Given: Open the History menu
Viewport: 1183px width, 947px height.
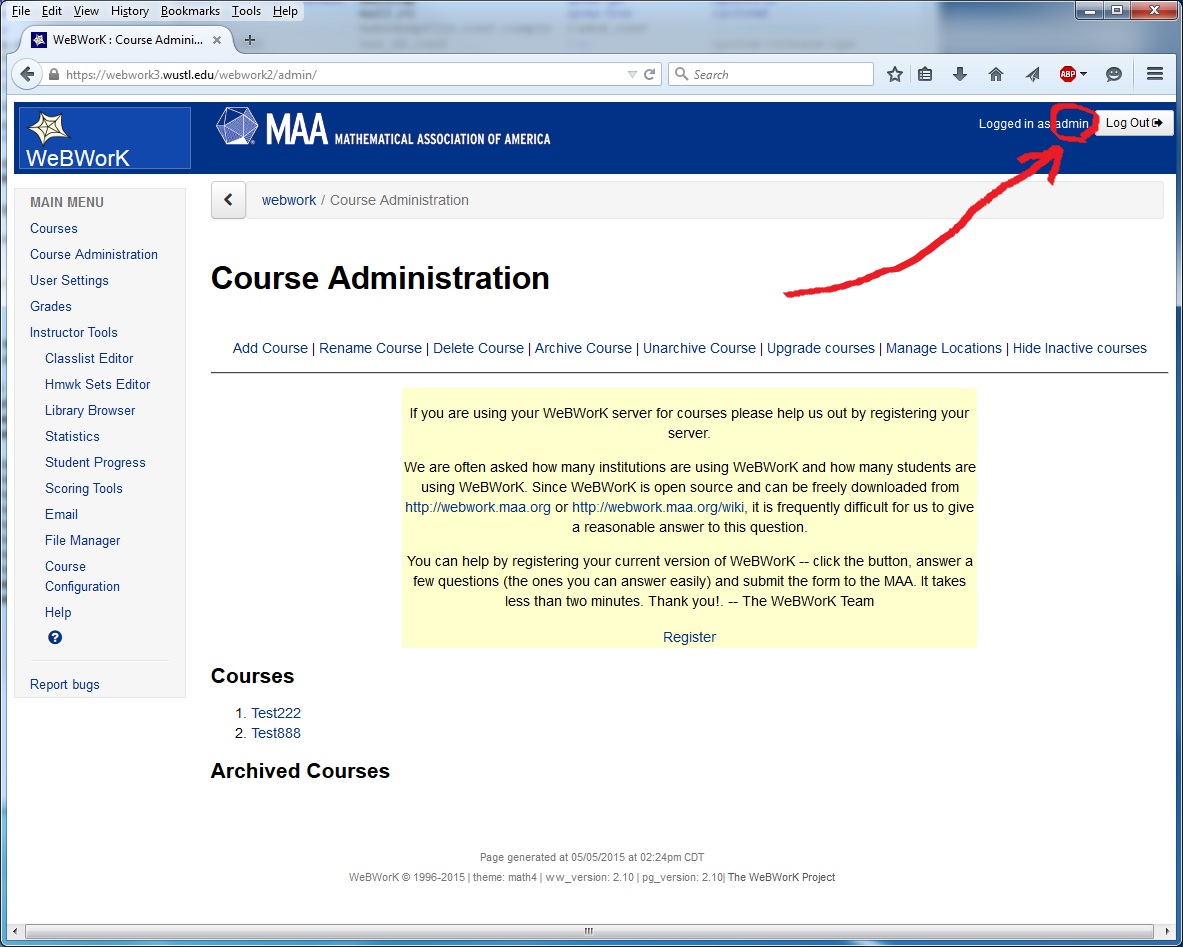Looking at the screenshot, I should coord(130,11).
